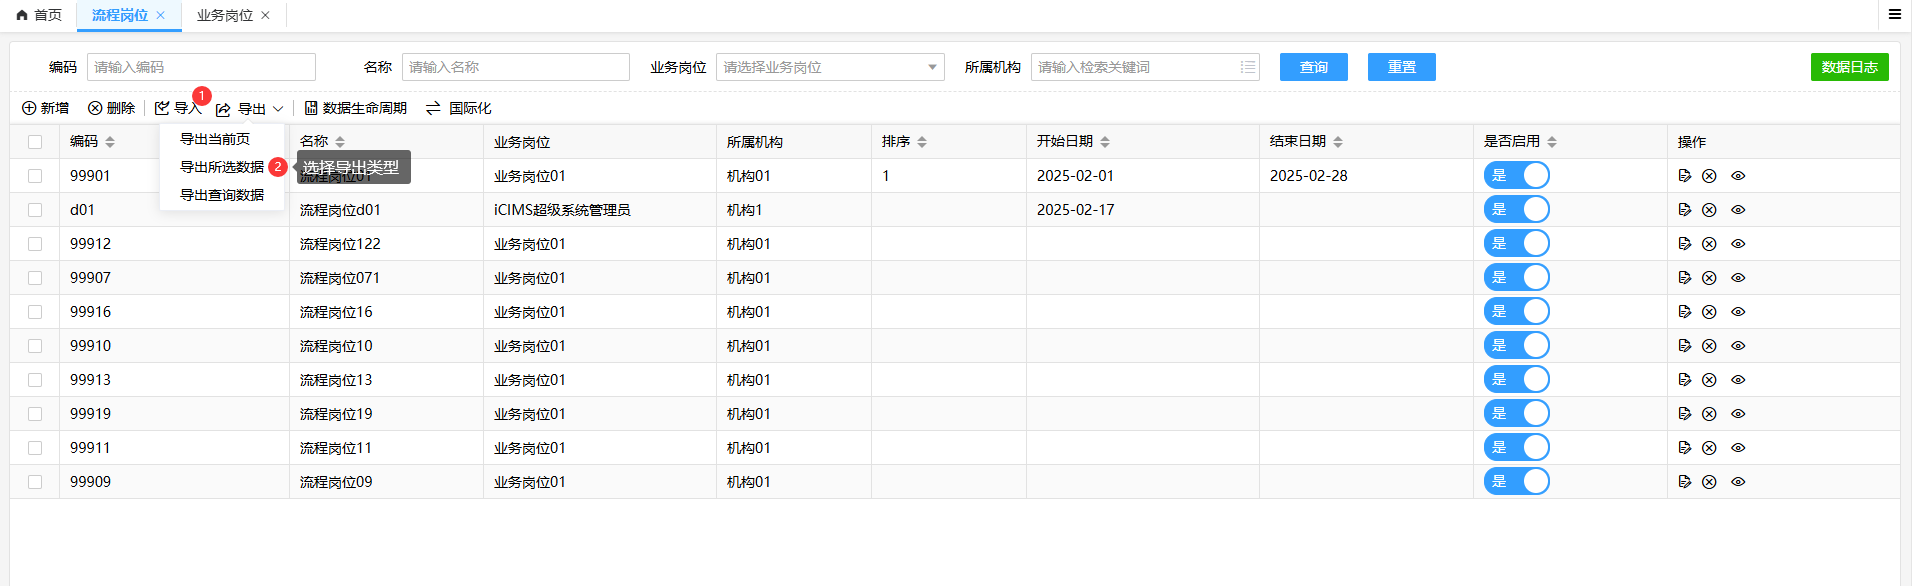Click the 编码 input field
This screenshot has height=586, width=1912.
pyautogui.click(x=201, y=67)
